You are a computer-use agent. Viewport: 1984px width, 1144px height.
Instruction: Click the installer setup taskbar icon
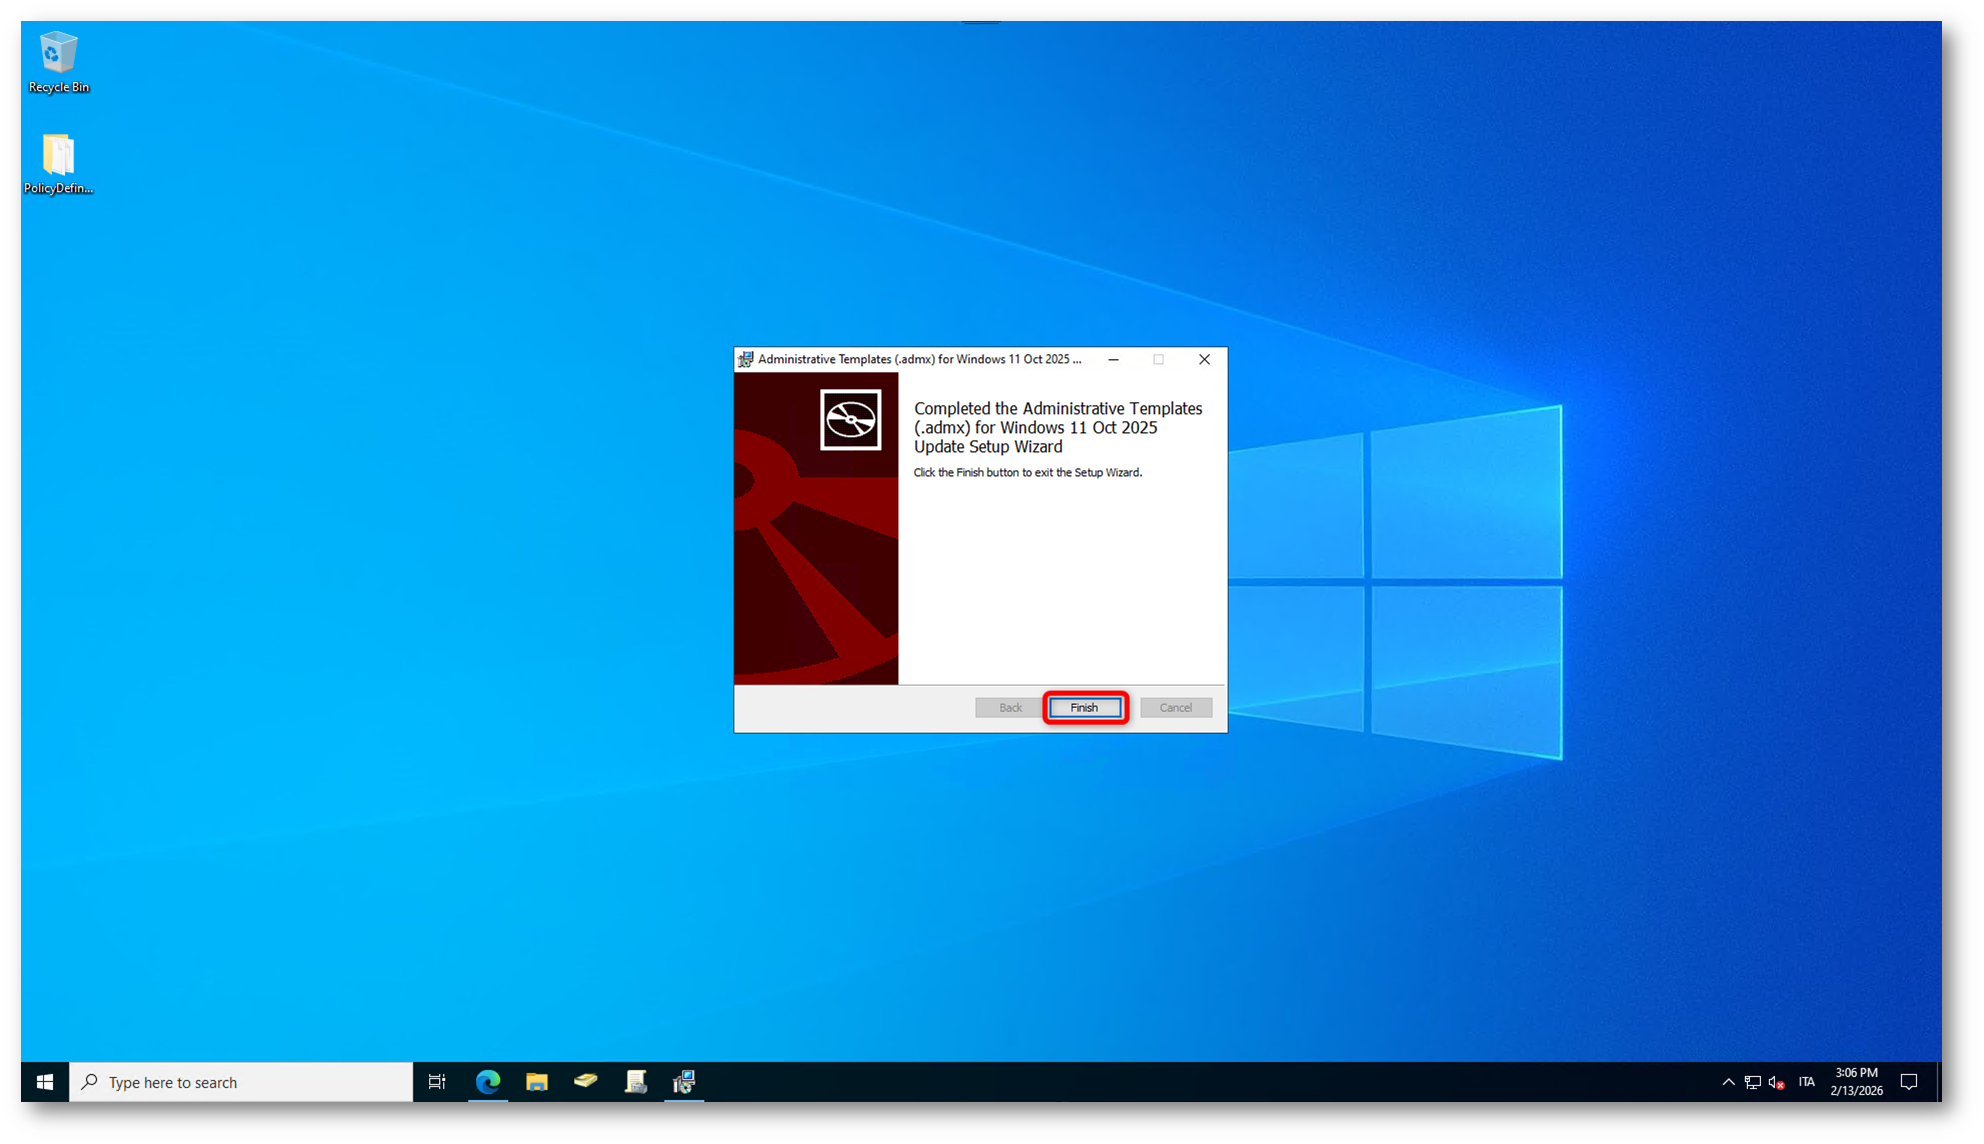(685, 1082)
